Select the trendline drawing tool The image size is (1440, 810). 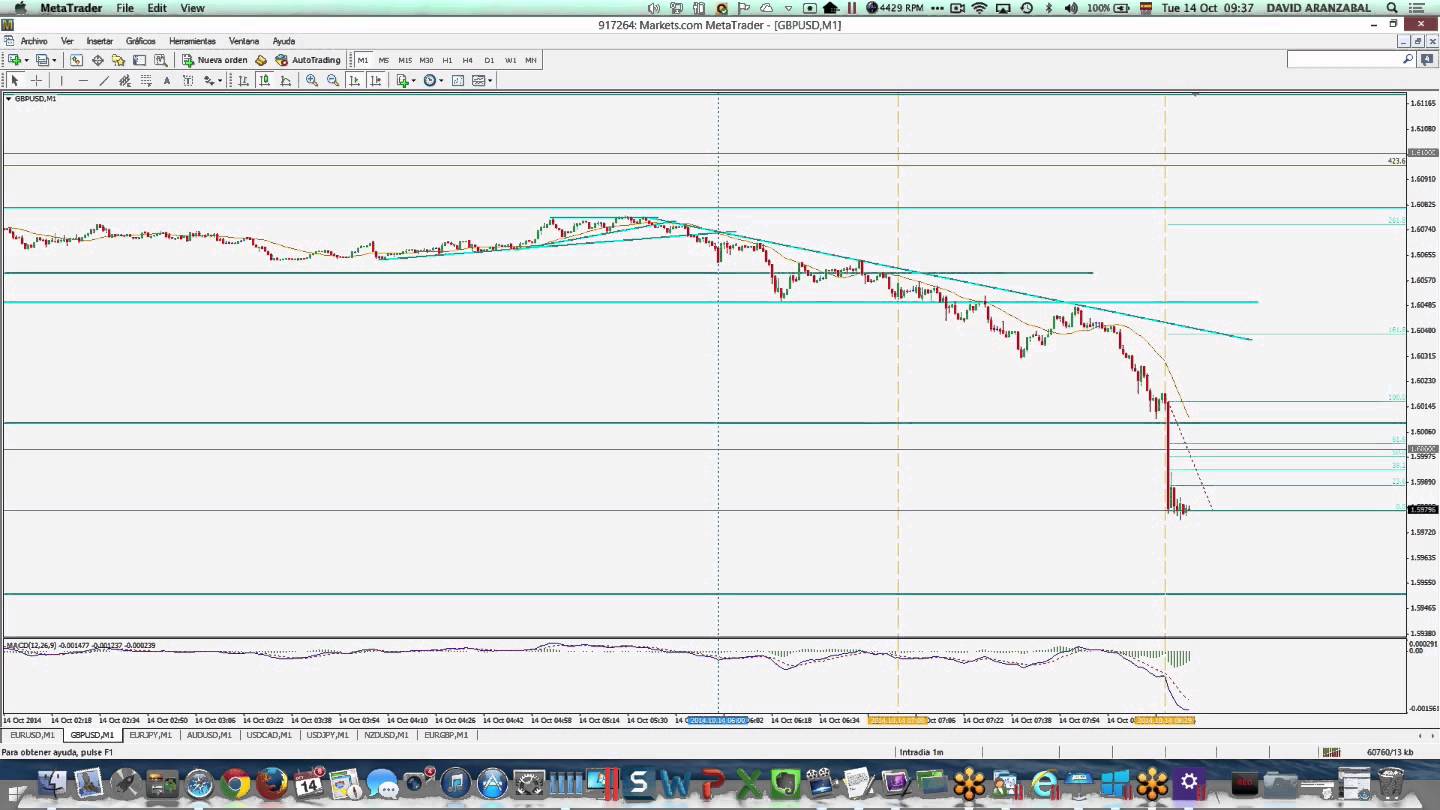(104, 80)
